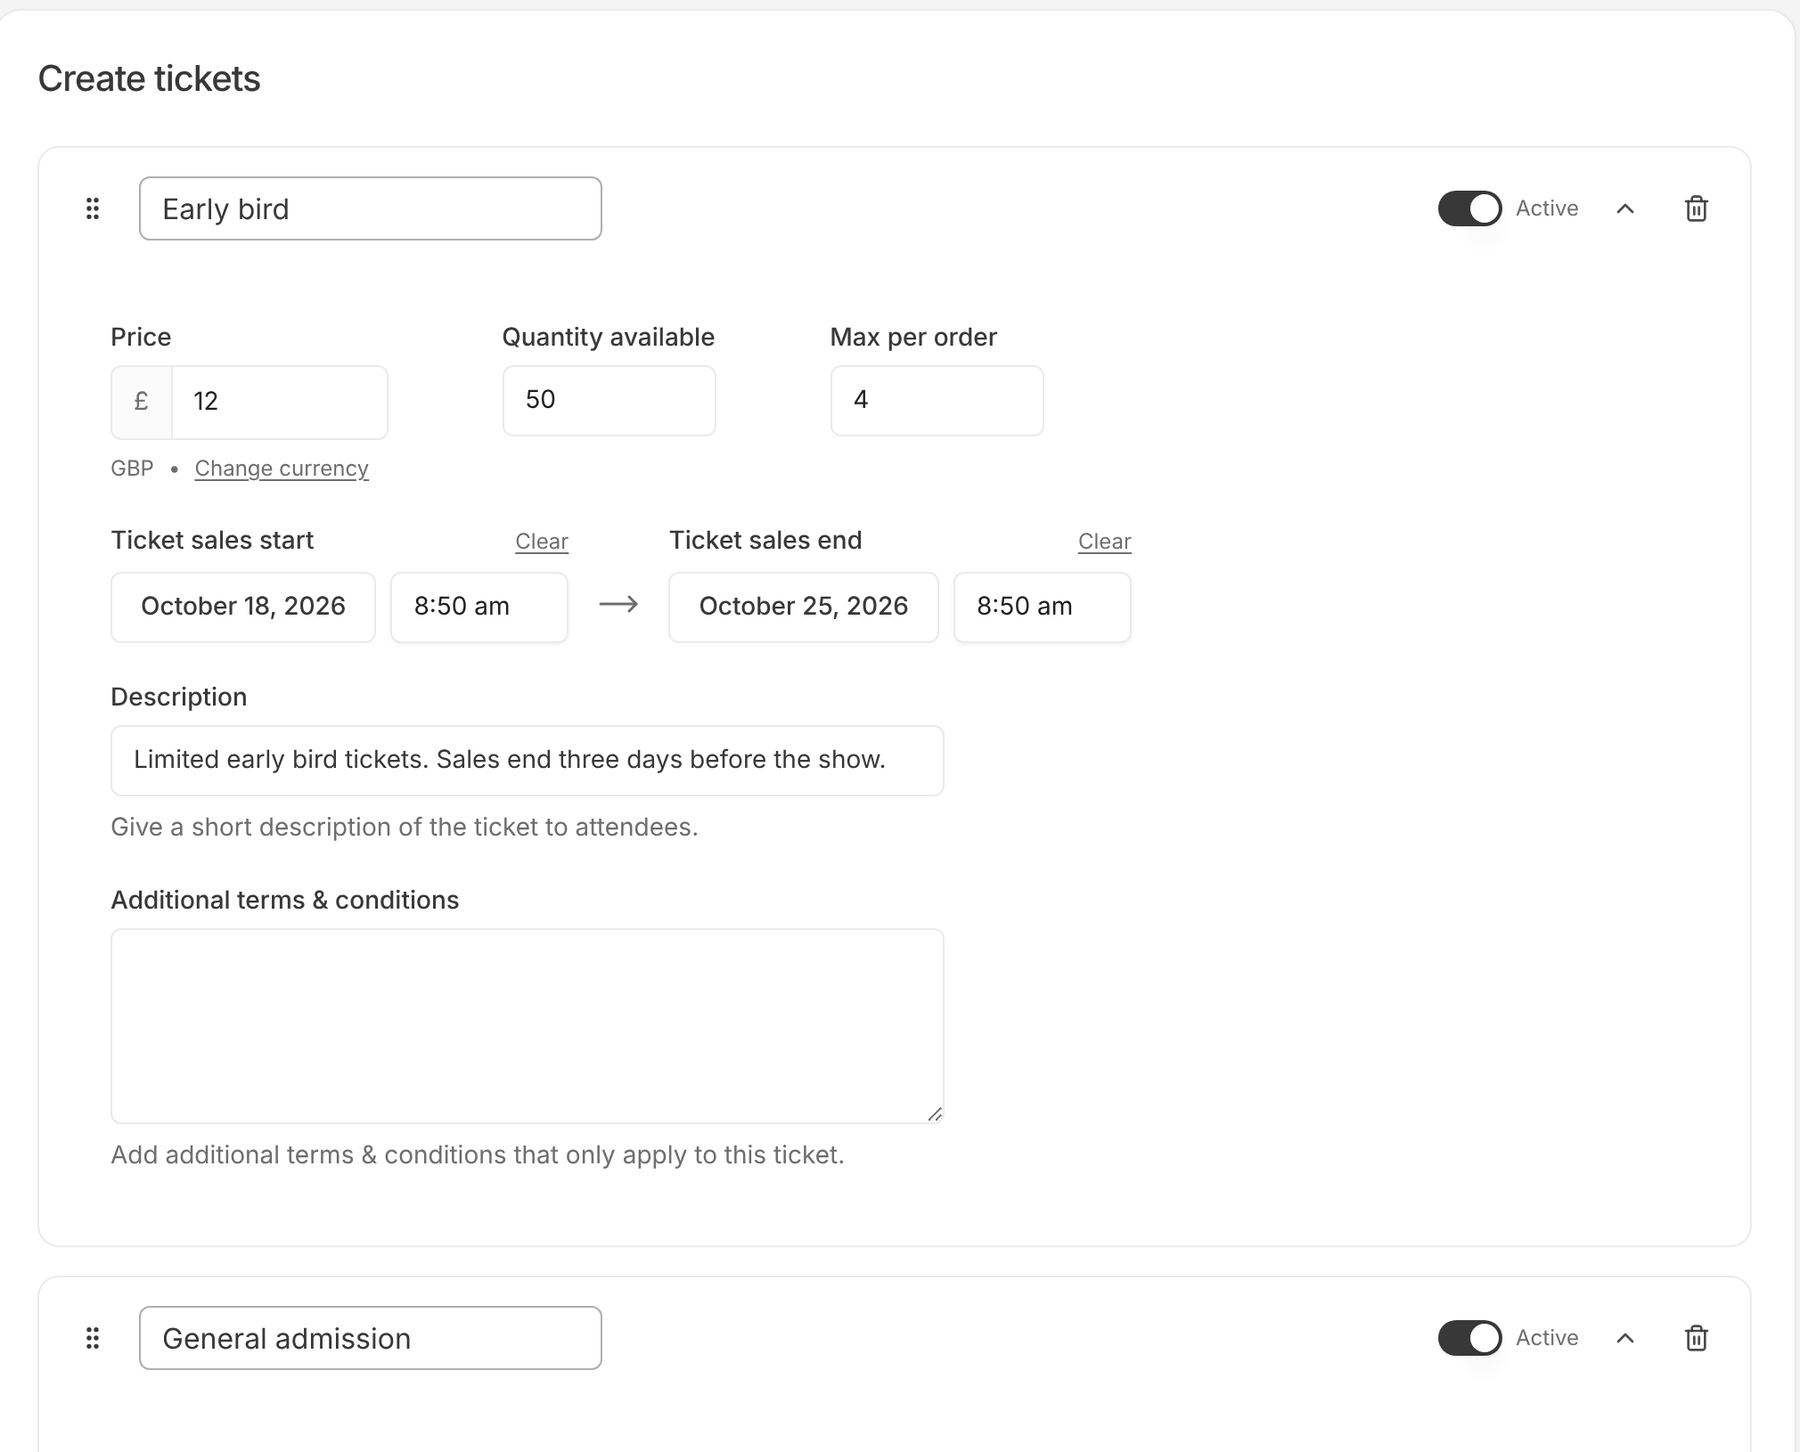1800x1452 pixels.
Task: Click the GBP currency code text
Action: pyautogui.click(x=132, y=469)
